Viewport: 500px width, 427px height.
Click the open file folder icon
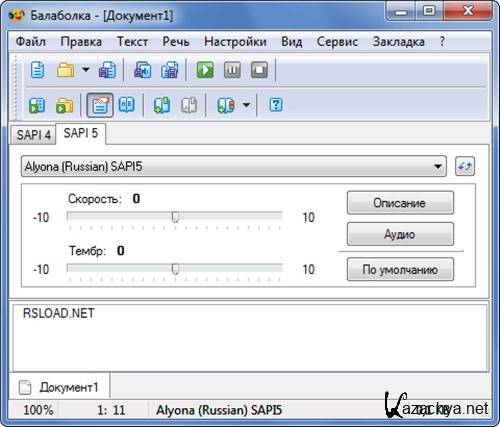(65, 70)
